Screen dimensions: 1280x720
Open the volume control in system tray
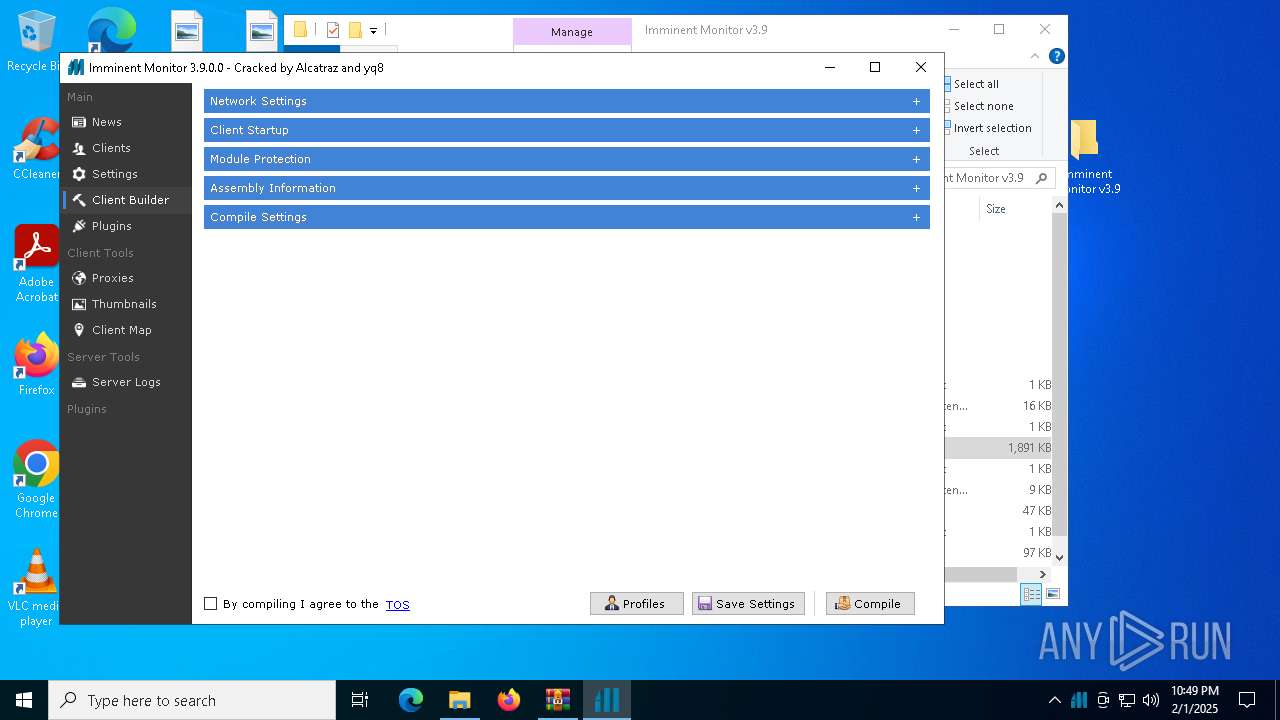tap(1151, 700)
